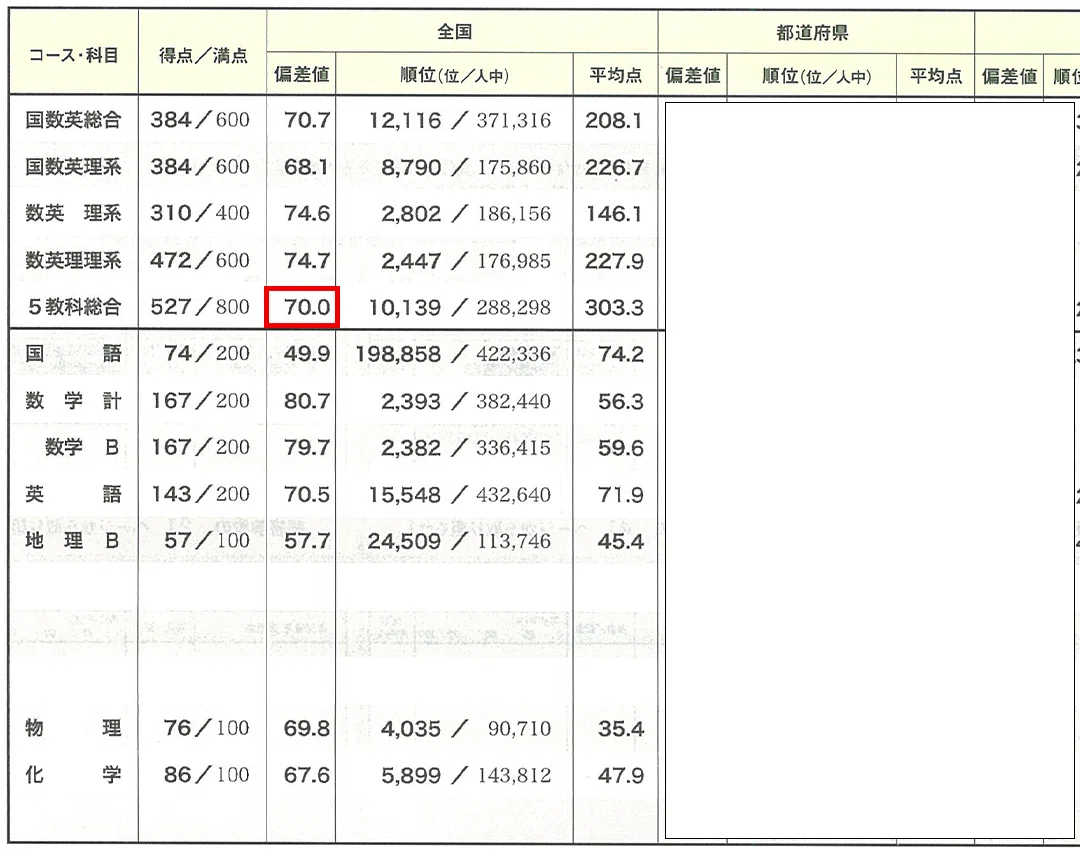Click the deviation value 68.1
This screenshot has height=850, width=1080.
[307, 167]
